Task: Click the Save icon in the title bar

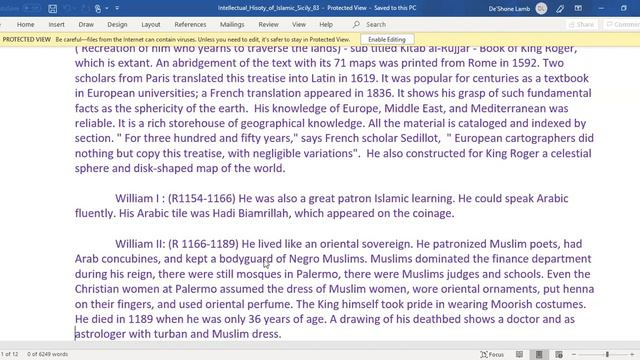Action: pos(52,8)
